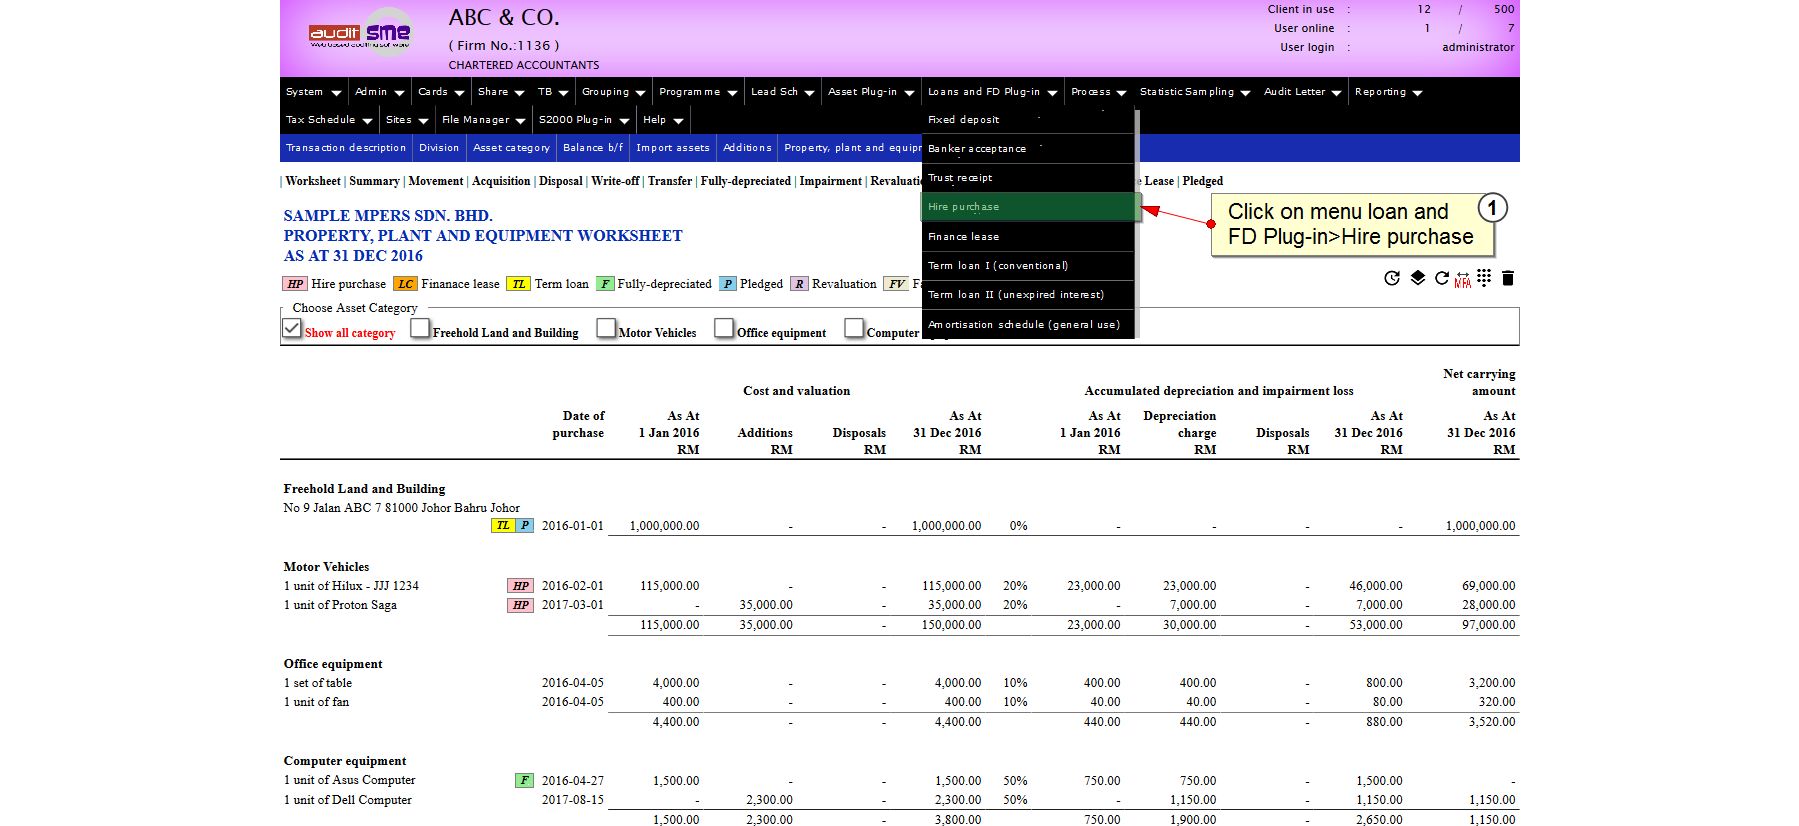The width and height of the screenshot is (1799, 826).
Task: Click the circular reload arrow icon
Action: point(1441,278)
